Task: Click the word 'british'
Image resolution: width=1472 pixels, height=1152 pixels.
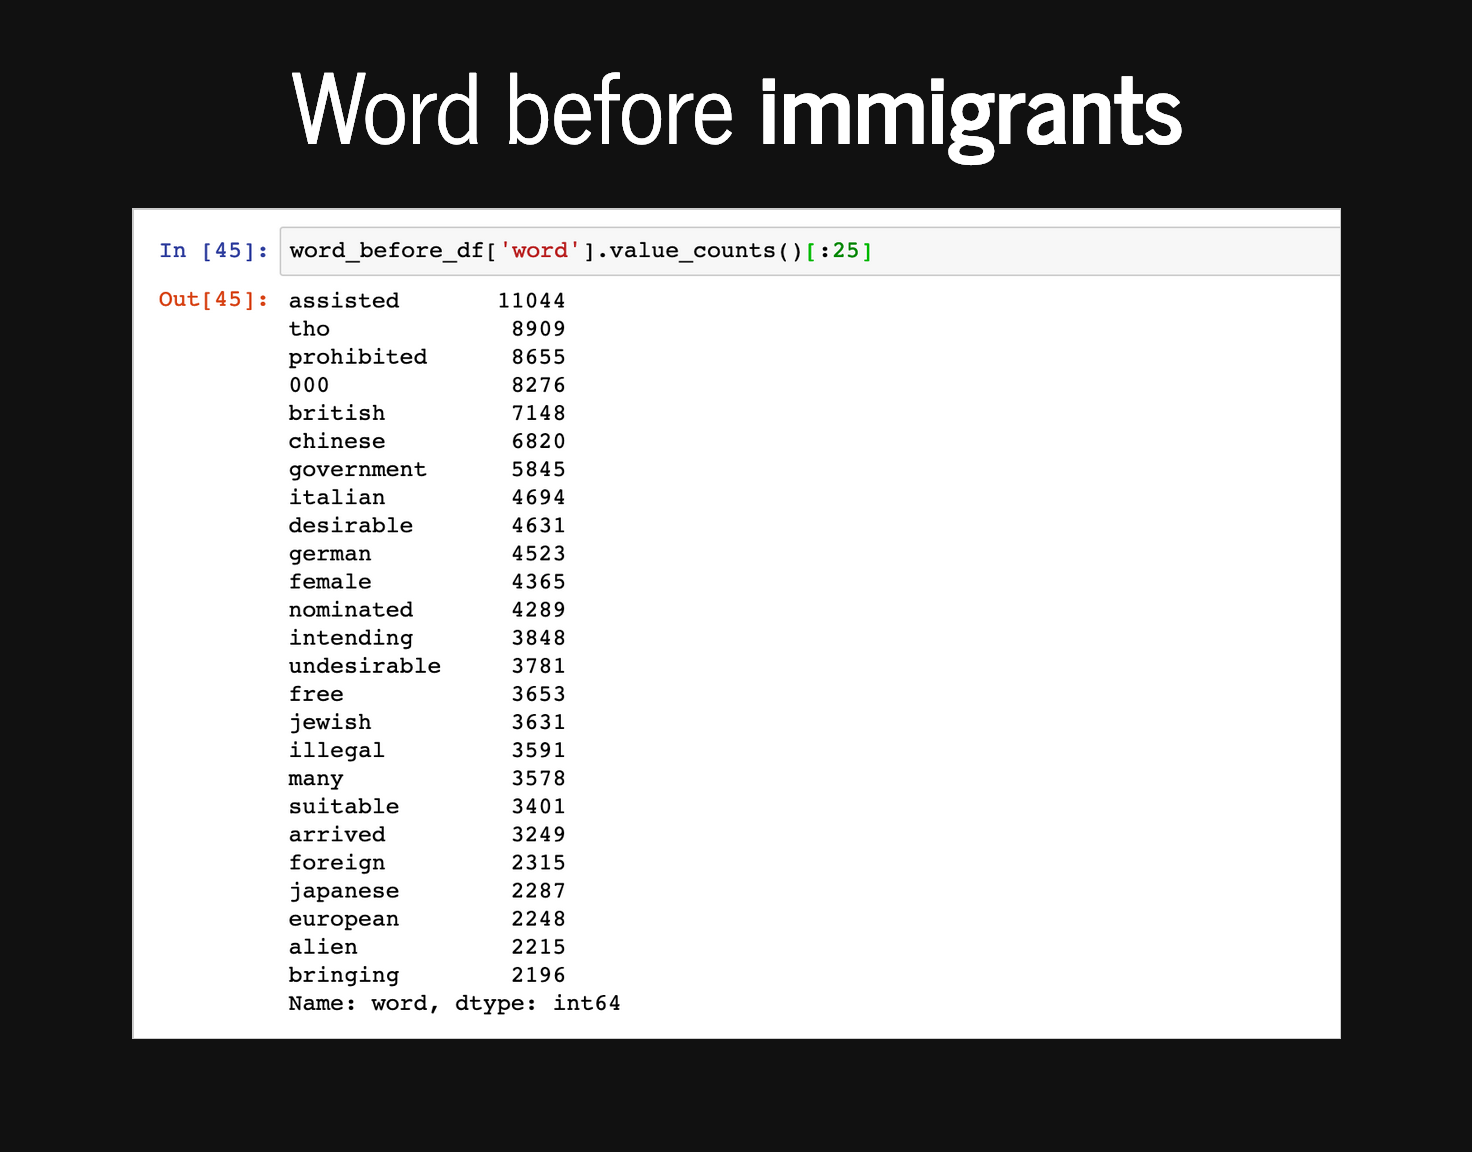Action: [x=337, y=413]
